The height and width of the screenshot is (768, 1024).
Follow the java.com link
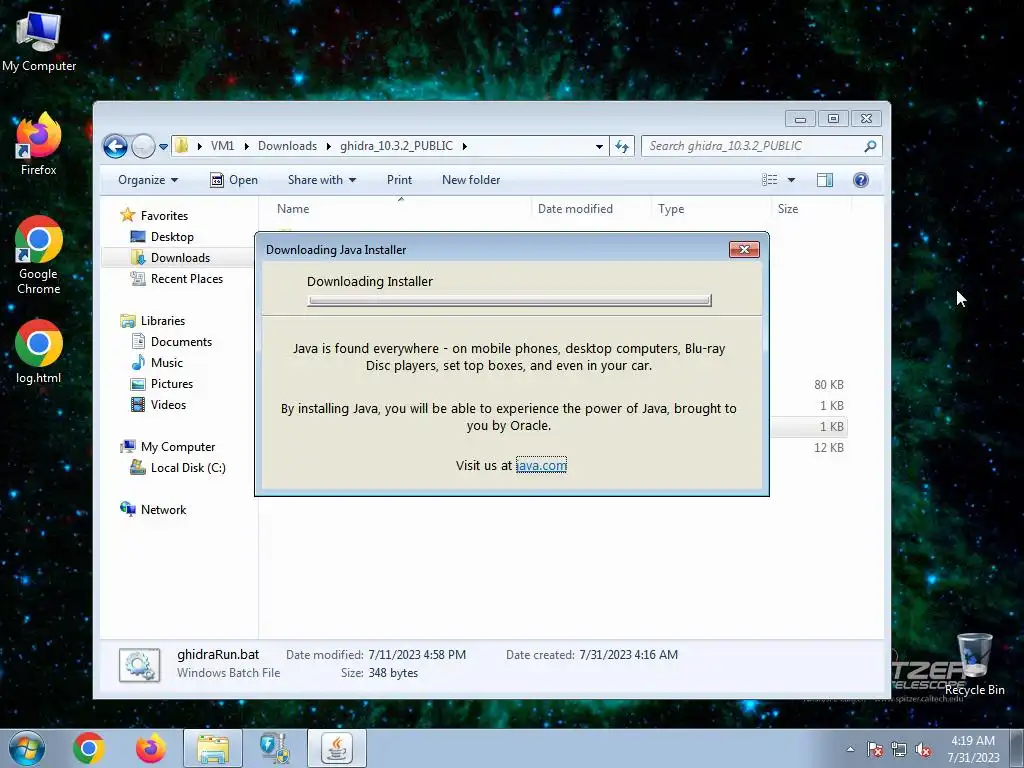click(541, 465)
